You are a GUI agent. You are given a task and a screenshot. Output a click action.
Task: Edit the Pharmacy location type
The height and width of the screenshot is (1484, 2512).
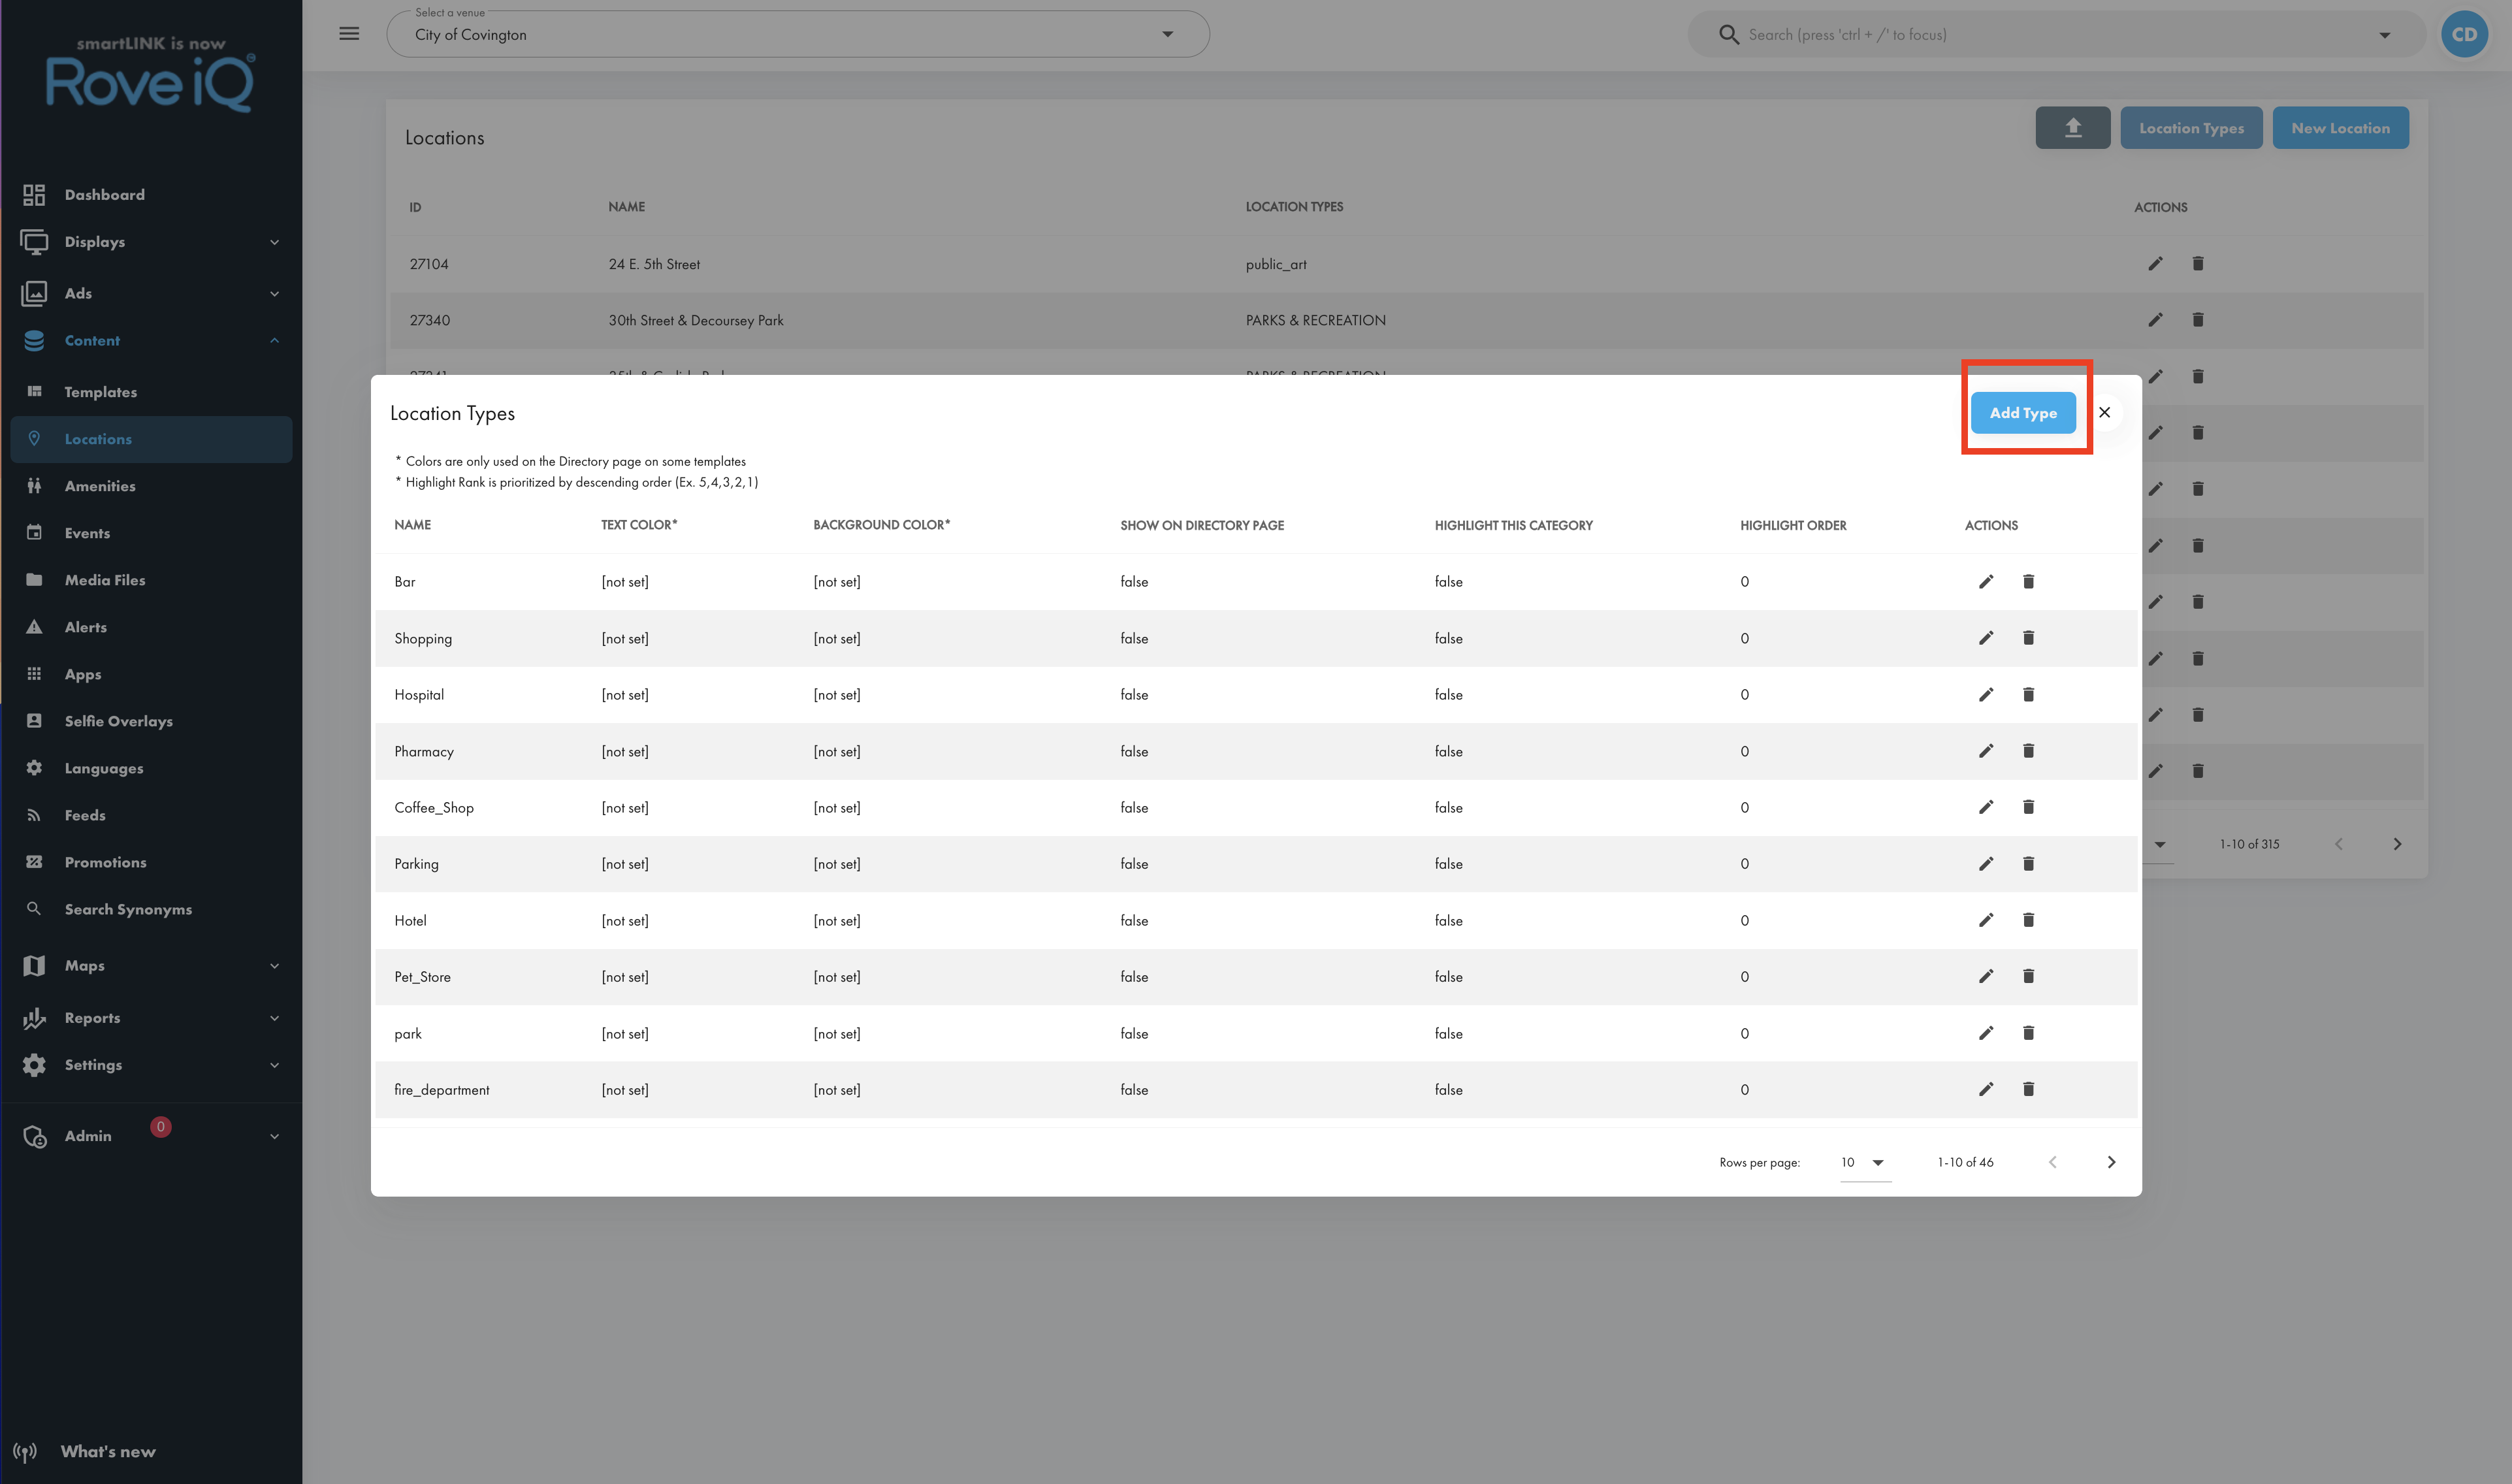pyautogui.click(x=1986, y=751)
